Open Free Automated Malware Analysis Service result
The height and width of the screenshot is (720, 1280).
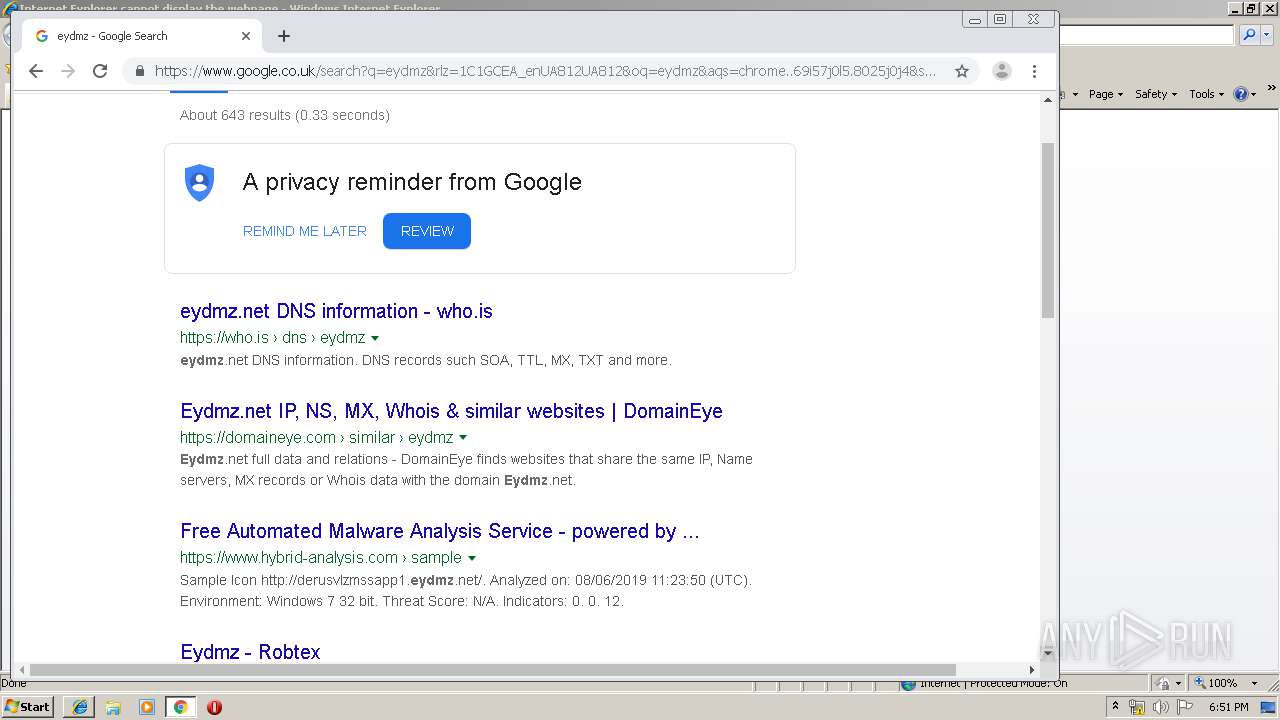pos(440,531)
